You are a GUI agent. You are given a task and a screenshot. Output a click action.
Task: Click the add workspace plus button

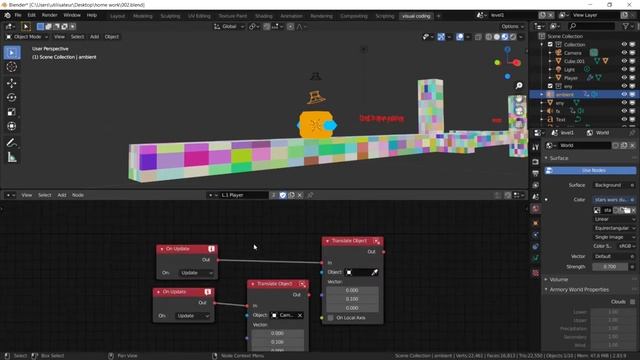tap(439, 16)
